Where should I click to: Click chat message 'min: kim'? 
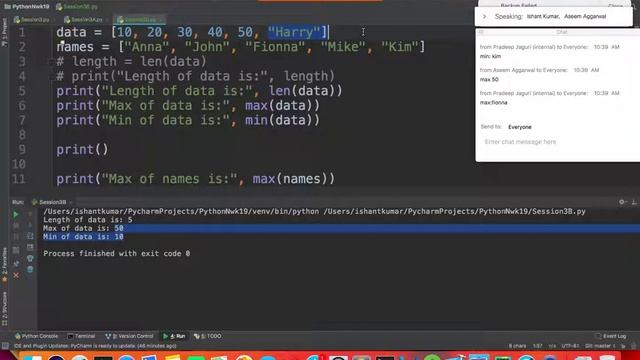coord(490,56)
